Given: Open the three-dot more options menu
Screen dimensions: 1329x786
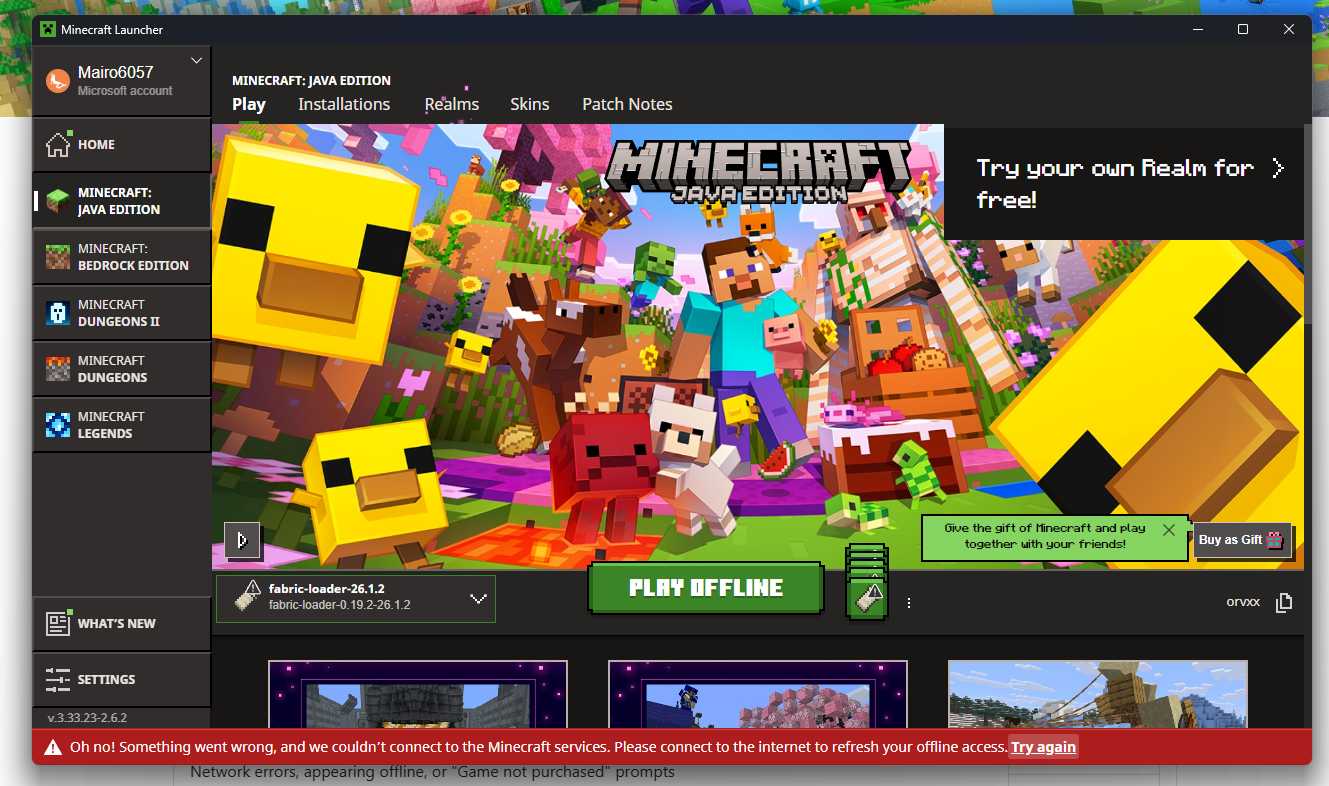Looking at the screenshot, I should 909,603.
